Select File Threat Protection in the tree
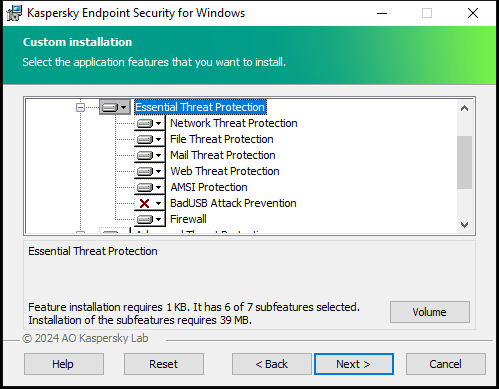 pyautogui.click(x=222, y=139)
